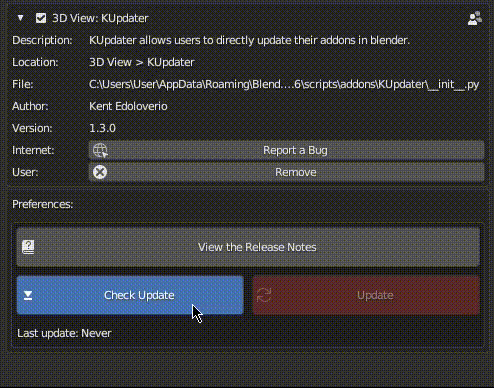Select the 3D View: KUpdater title
Screen dimensions: 494x388
(x=100, y=18)
